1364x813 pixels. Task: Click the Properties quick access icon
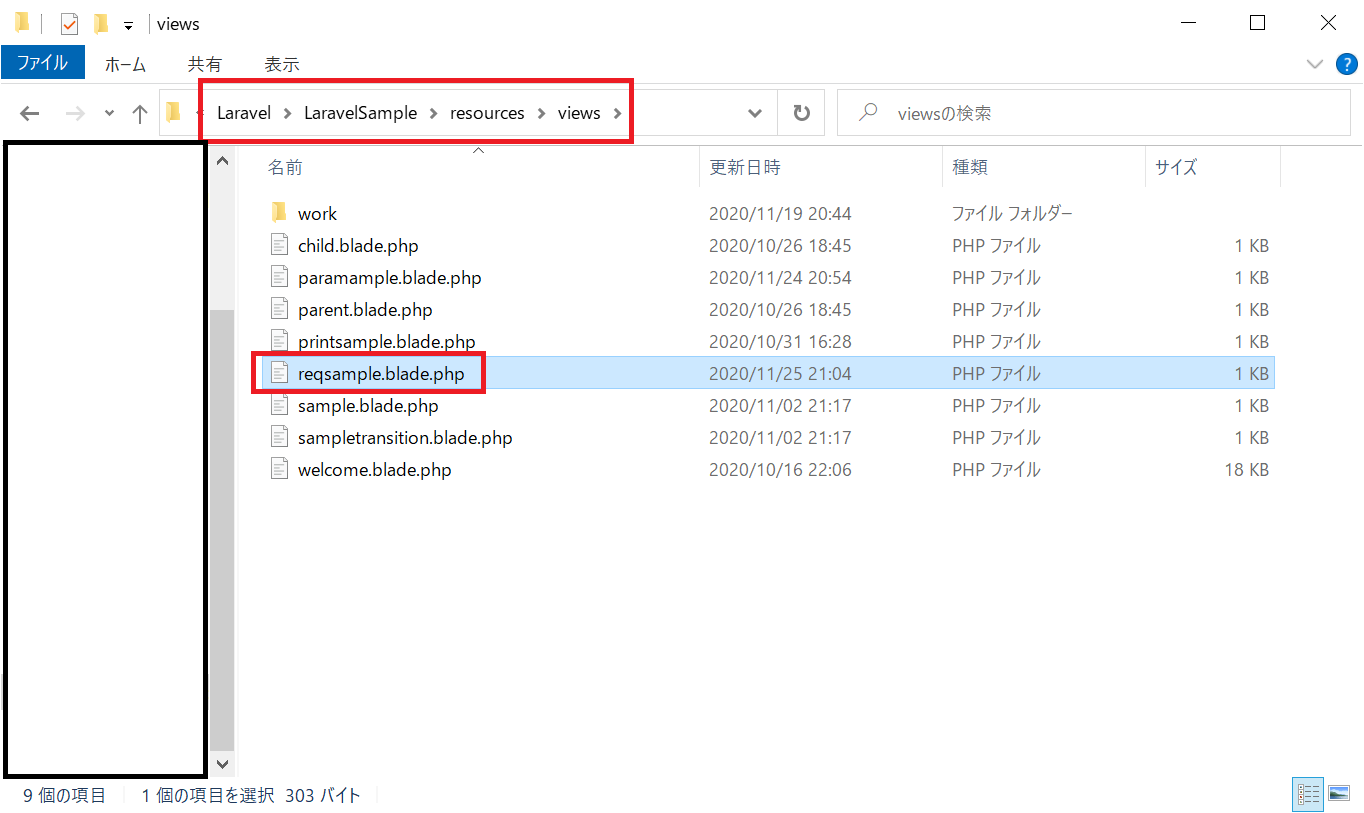(x=69, y=24)
